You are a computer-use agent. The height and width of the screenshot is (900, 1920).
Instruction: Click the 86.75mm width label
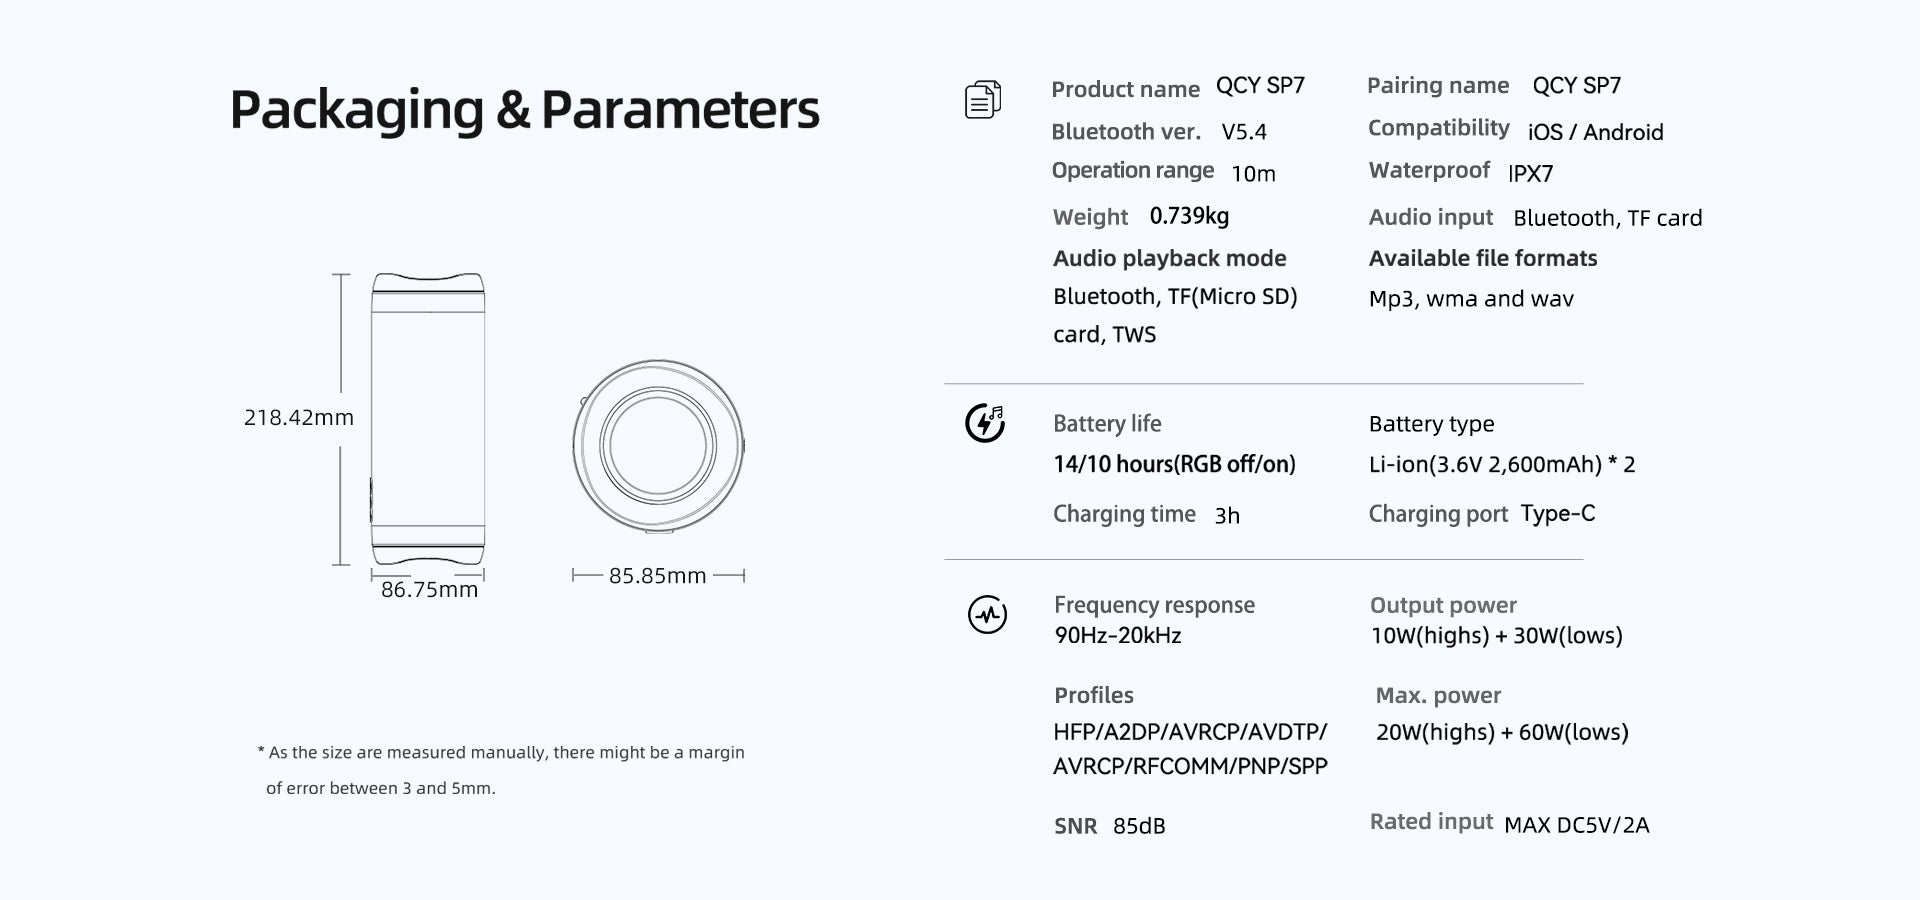[x=429, y=590]
